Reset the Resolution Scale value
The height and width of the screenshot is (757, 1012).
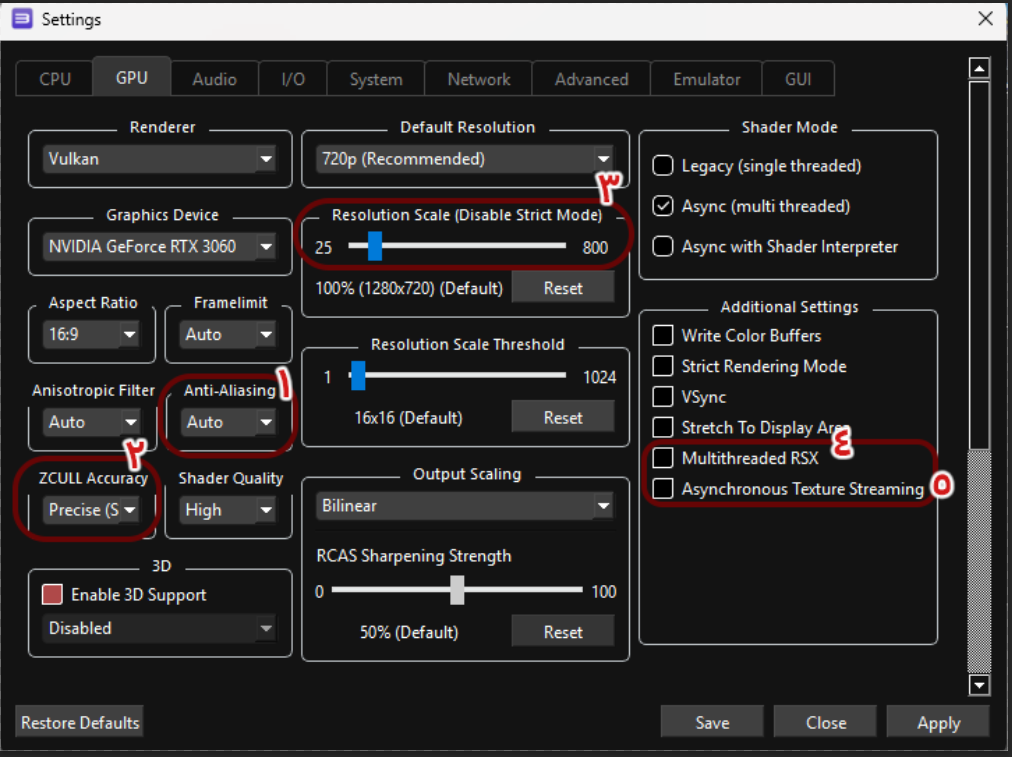pos(563,288)
